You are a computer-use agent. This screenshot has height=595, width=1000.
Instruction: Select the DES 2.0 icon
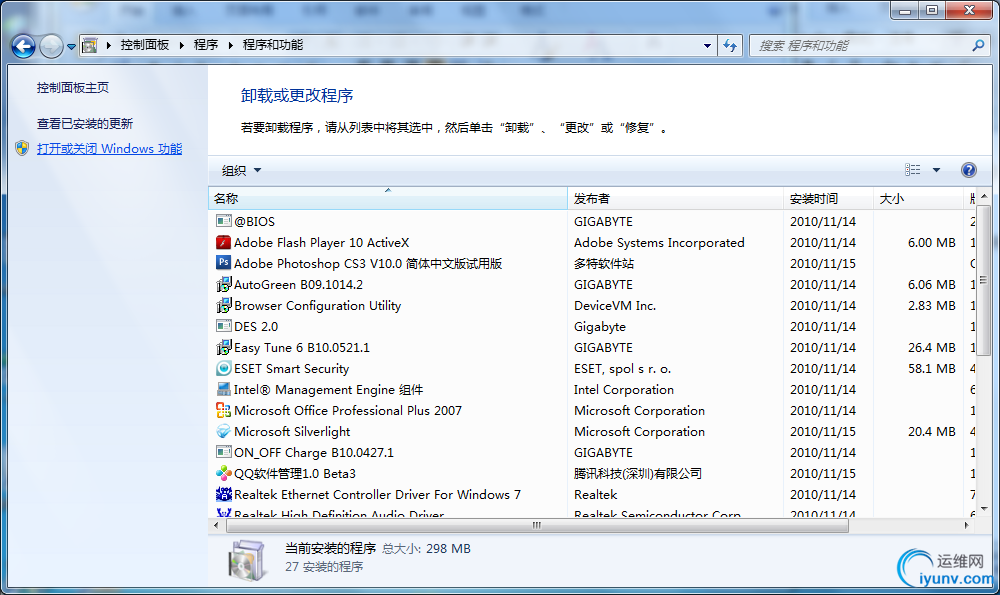point(224,327)
